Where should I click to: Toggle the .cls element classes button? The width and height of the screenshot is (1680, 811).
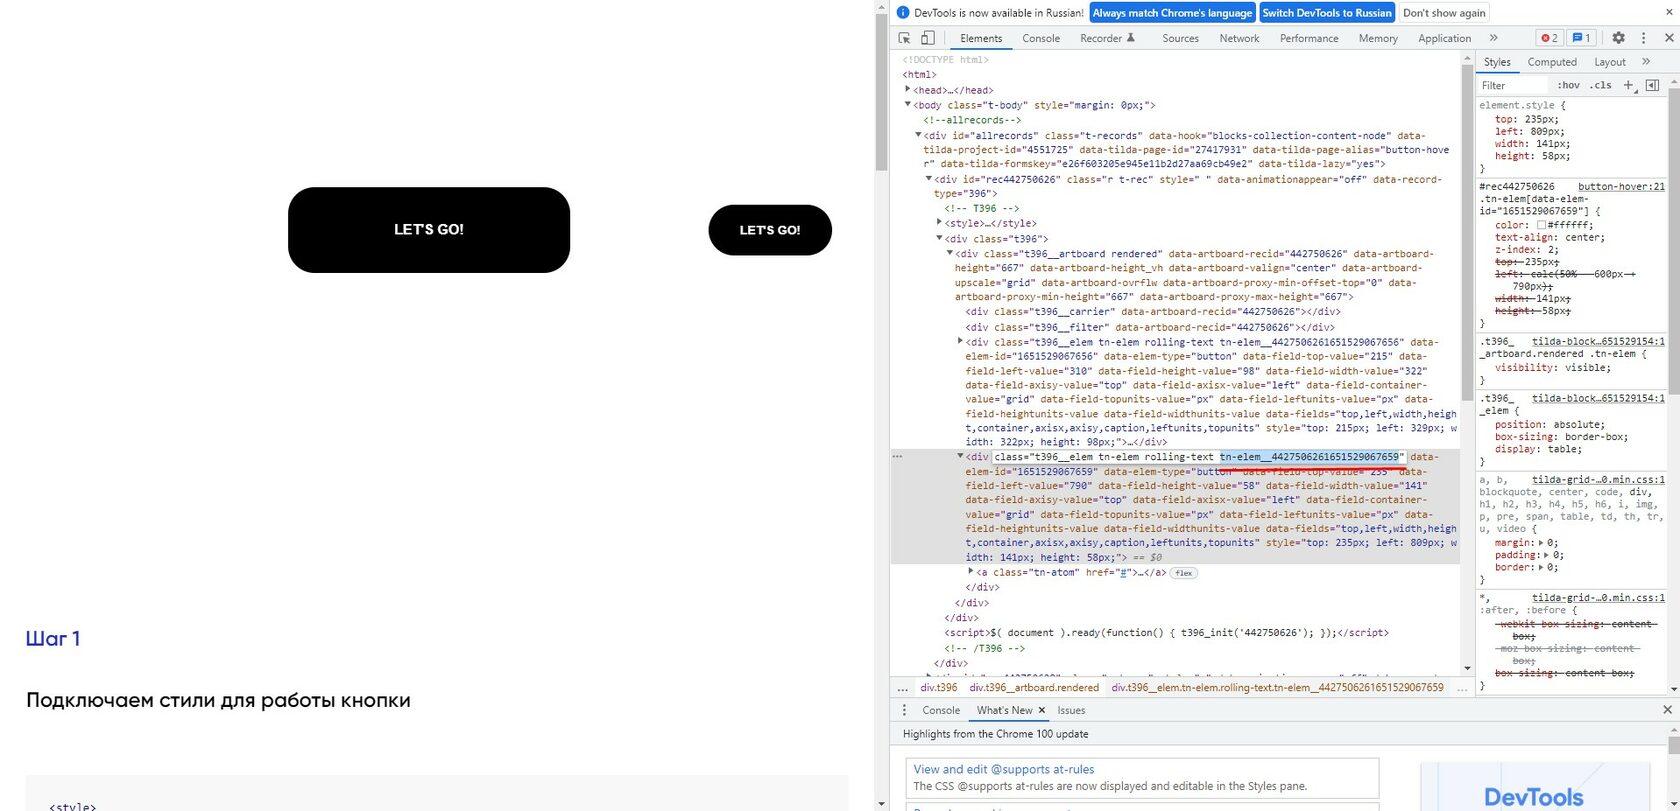pos(1601,85)
